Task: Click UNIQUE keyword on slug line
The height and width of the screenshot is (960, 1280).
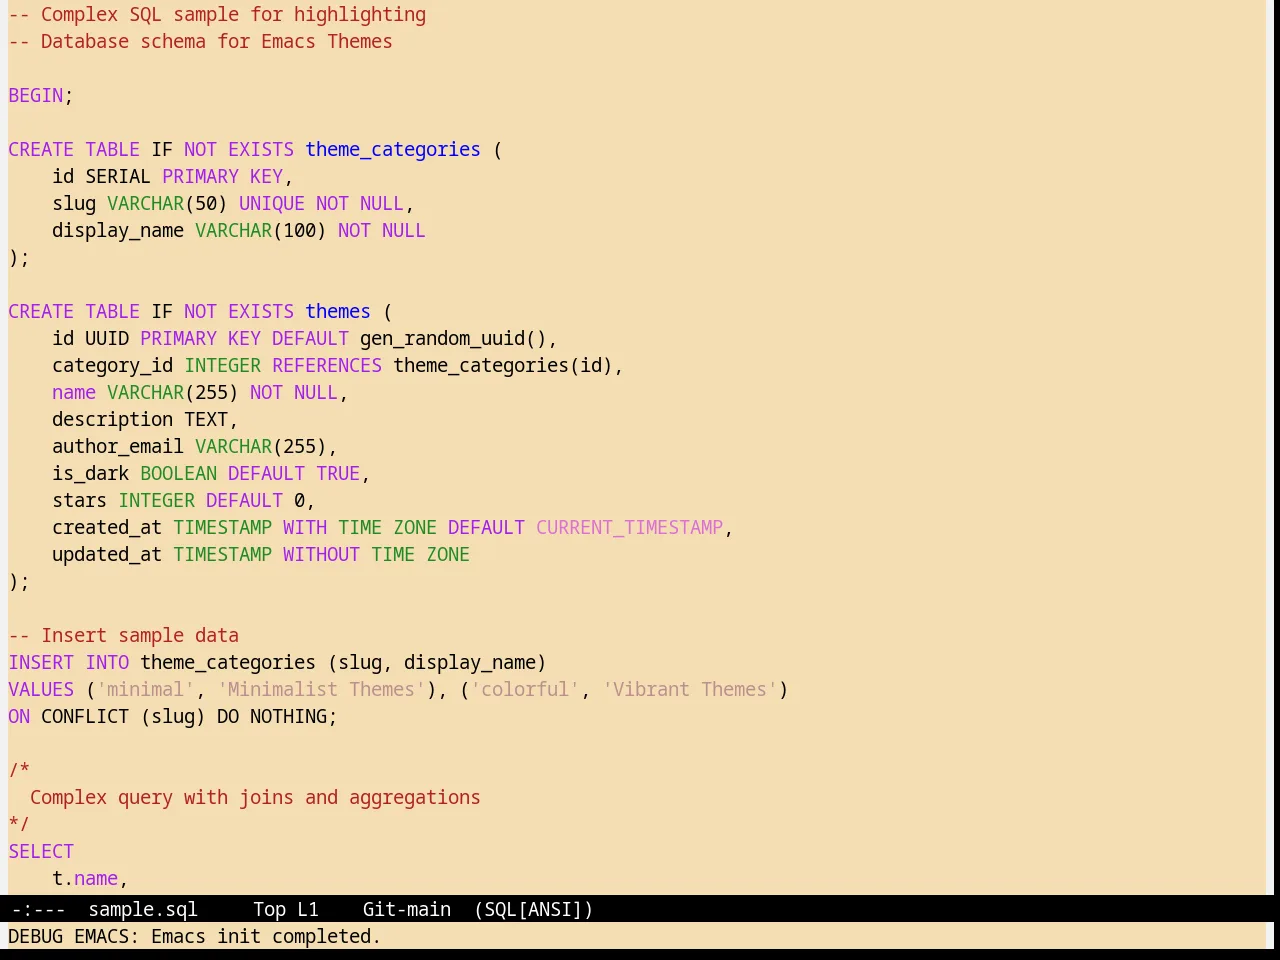Action: click(x=272, y=203)
